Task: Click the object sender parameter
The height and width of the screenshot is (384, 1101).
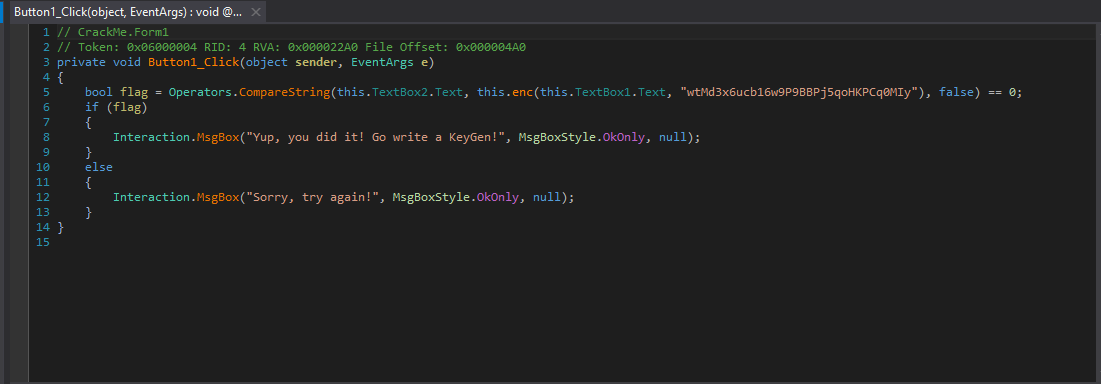Action: (291, 62)
